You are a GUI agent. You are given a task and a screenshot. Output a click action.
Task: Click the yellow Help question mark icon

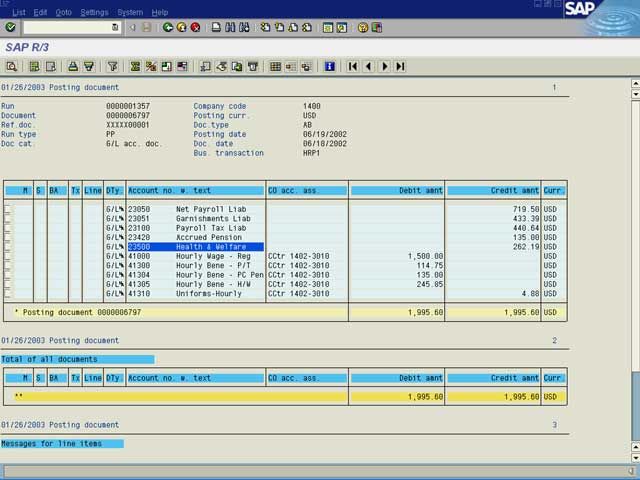(362, 27)
